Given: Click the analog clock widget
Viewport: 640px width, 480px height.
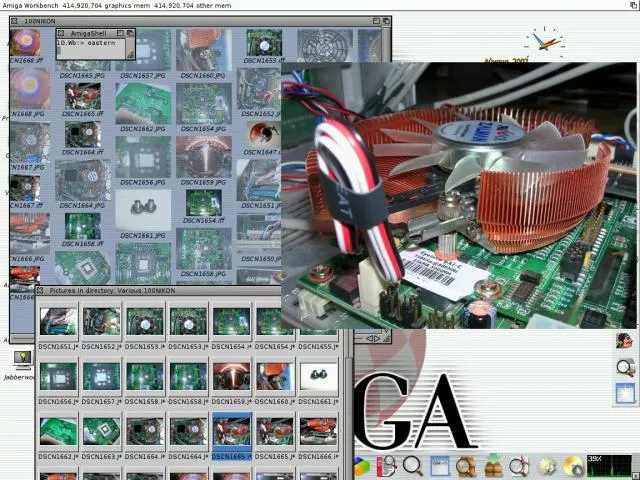Looking at the screenshot, I should point(545,42).
